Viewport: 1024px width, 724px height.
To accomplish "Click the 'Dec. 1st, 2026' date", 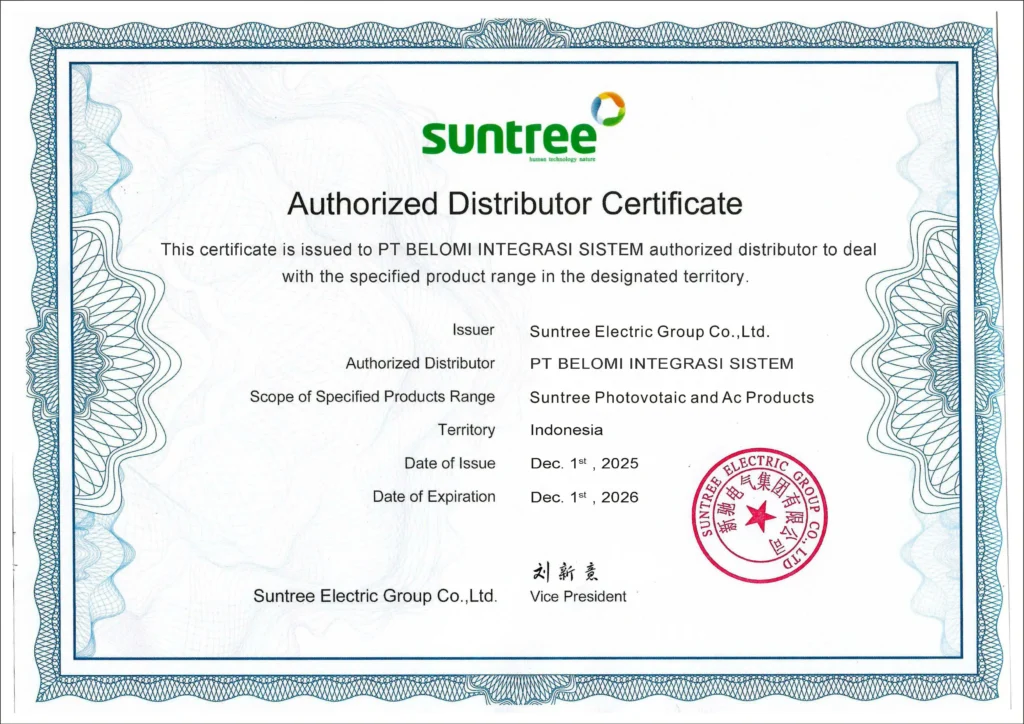I will point(584,497).
